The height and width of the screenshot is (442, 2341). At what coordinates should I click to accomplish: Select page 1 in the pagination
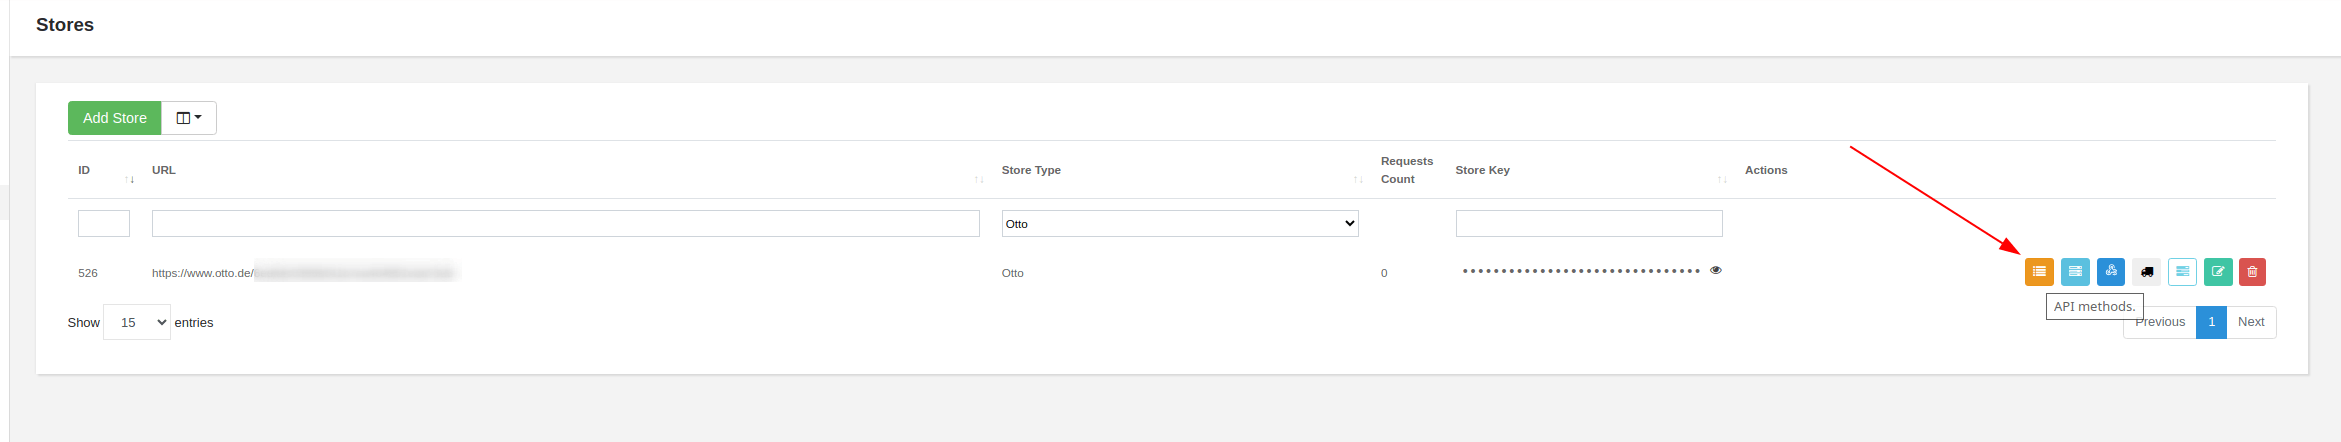2211,322
